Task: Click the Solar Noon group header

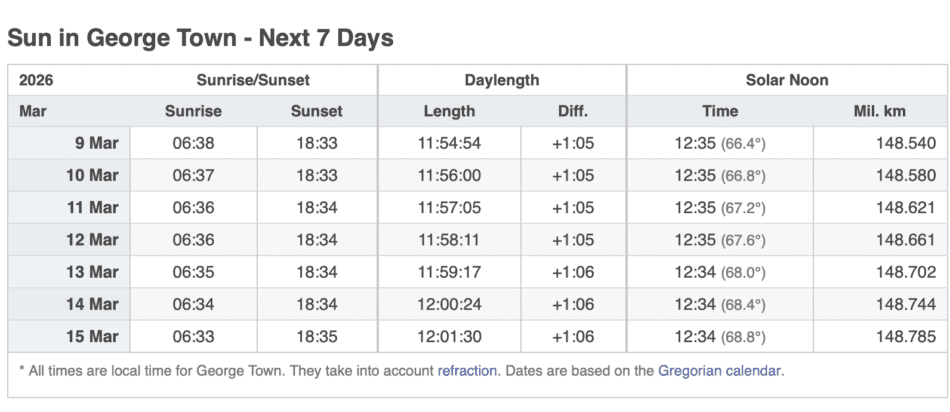Action: pyautogui.click(x=786, y=80)
